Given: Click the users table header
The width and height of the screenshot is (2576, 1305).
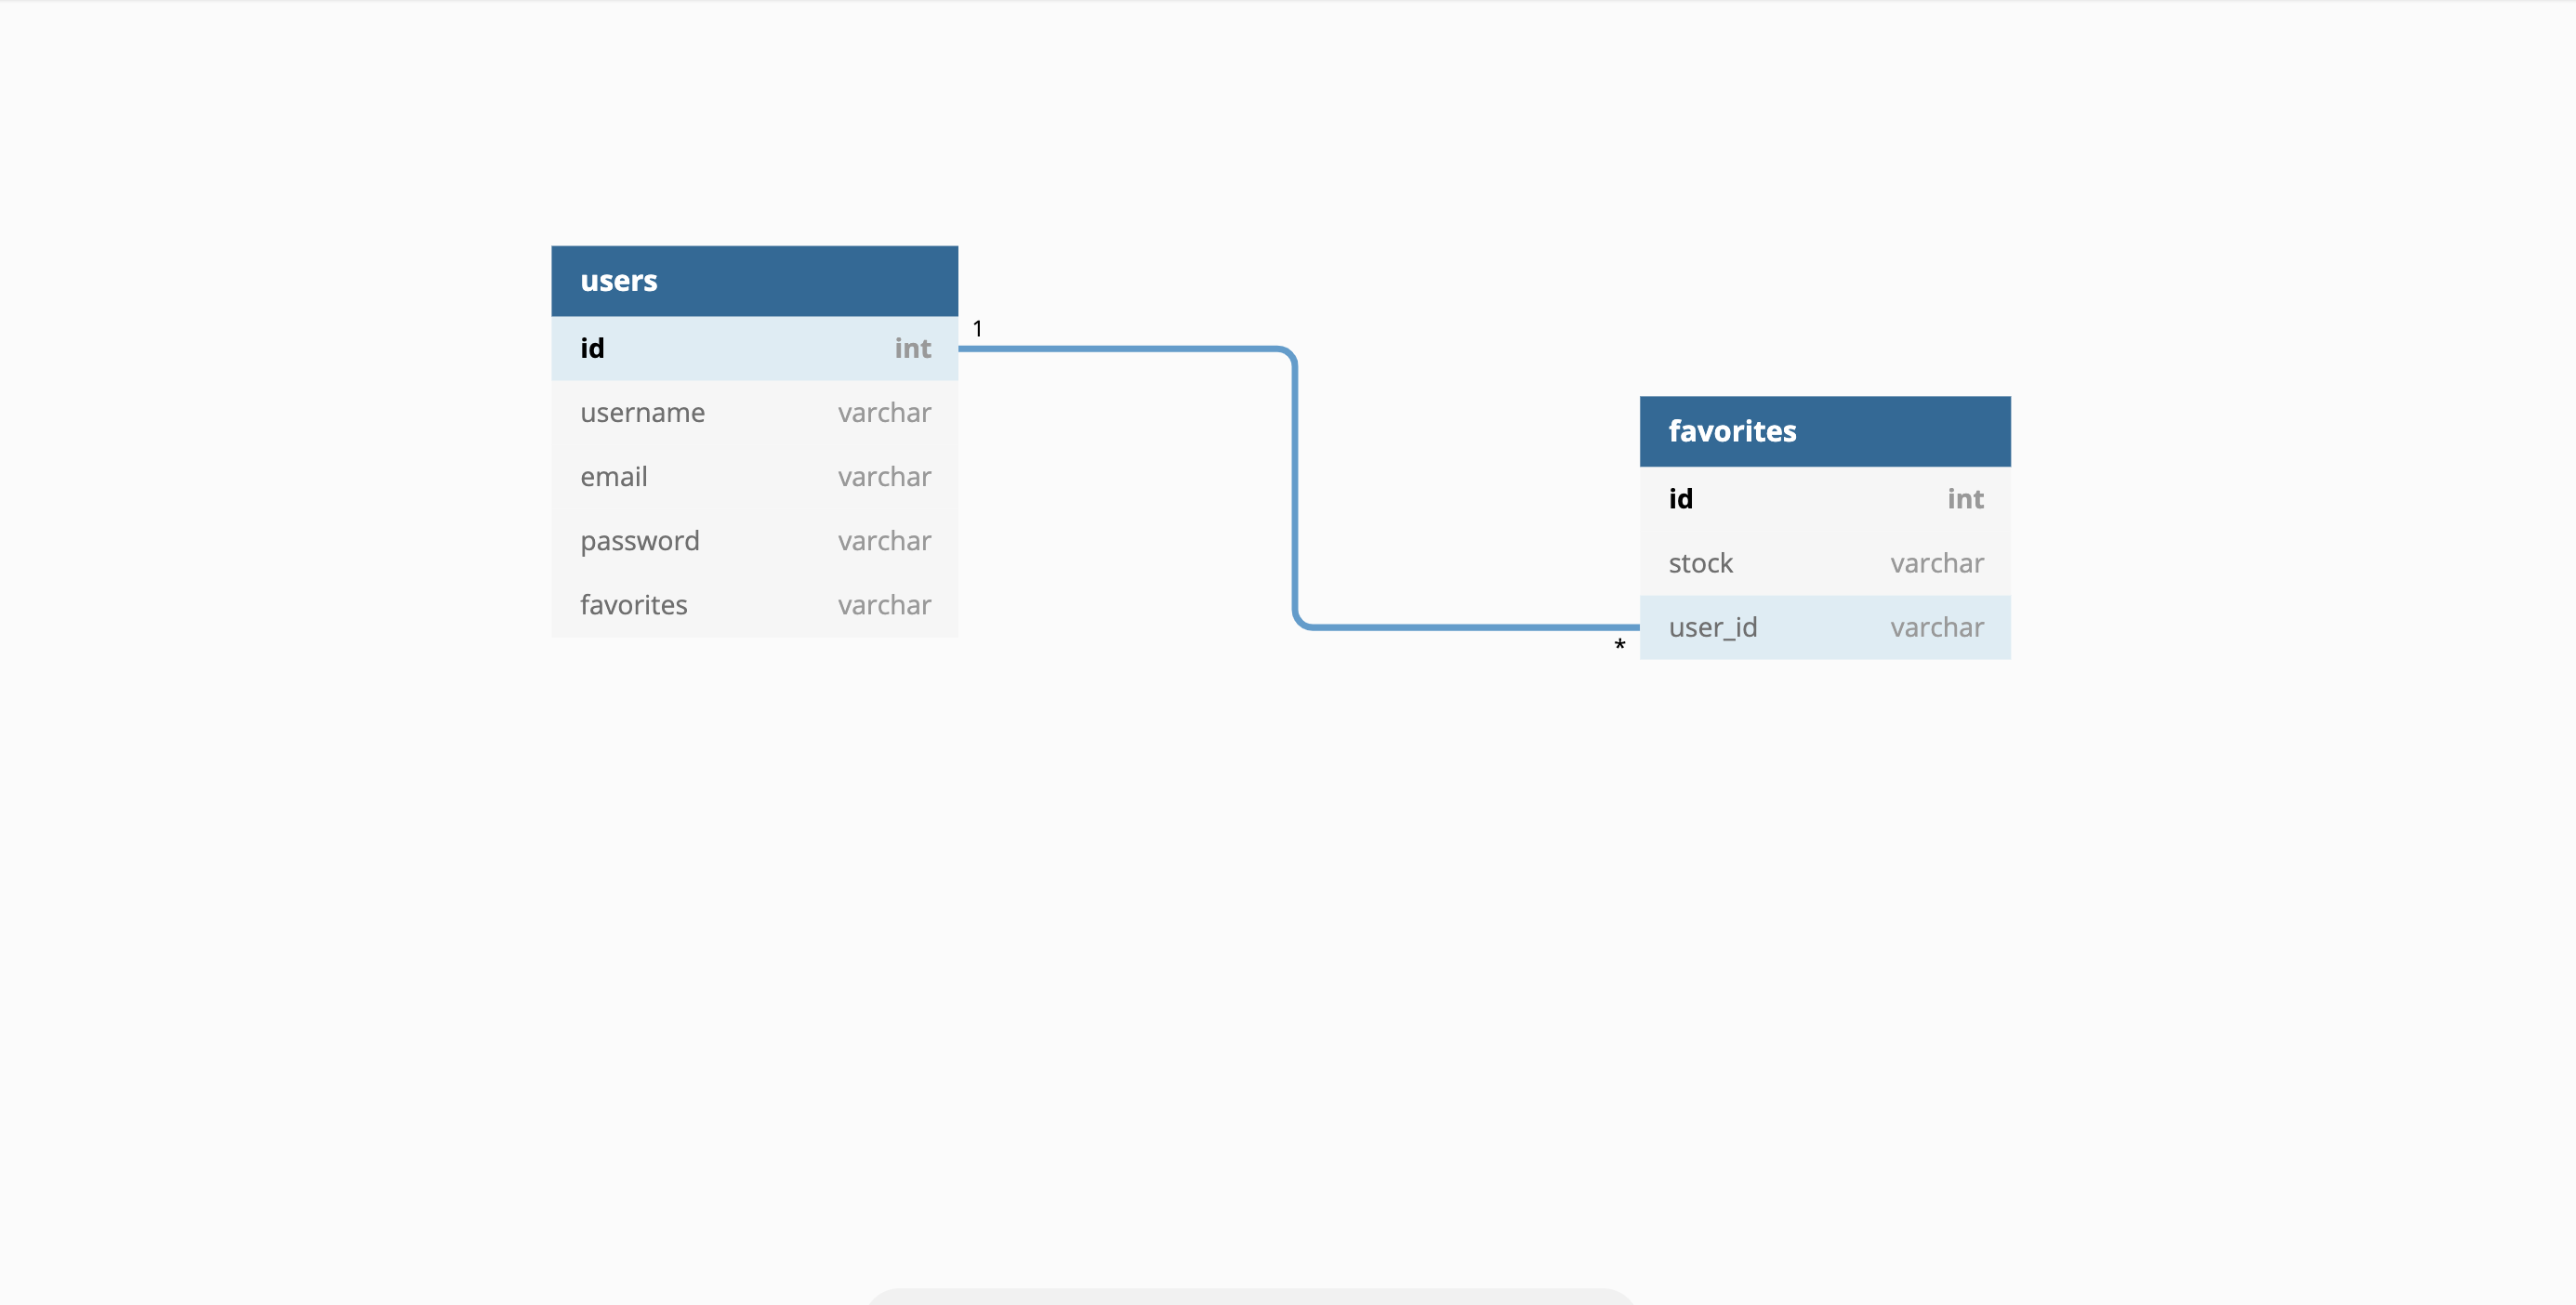Looking at the screenshot, I should 754,280.
